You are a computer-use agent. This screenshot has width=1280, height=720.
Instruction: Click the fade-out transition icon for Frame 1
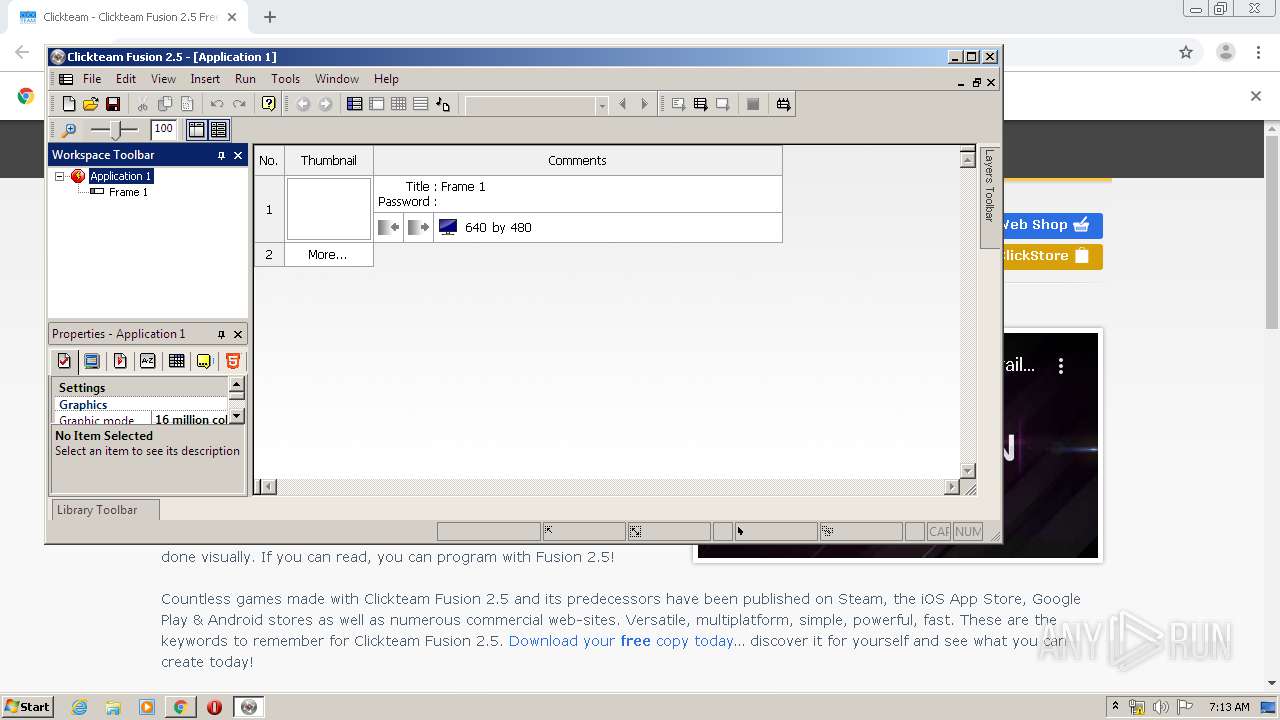[x=418, y=227]
